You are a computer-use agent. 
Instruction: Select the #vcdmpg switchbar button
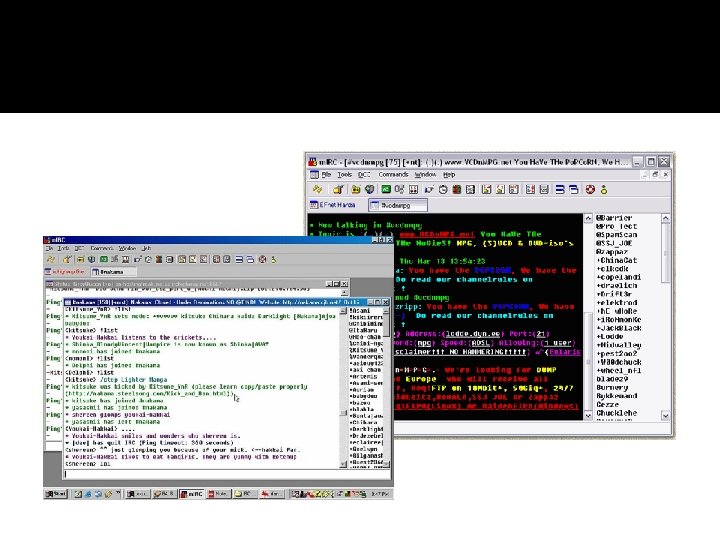coord(398,205)
